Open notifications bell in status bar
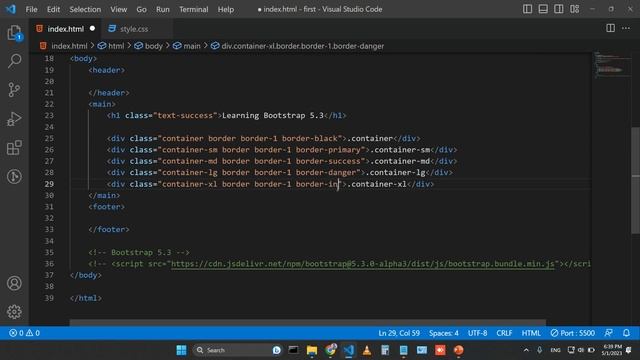Image resolution: width=640 pixels, height=360 pixels. coord(626,333)
